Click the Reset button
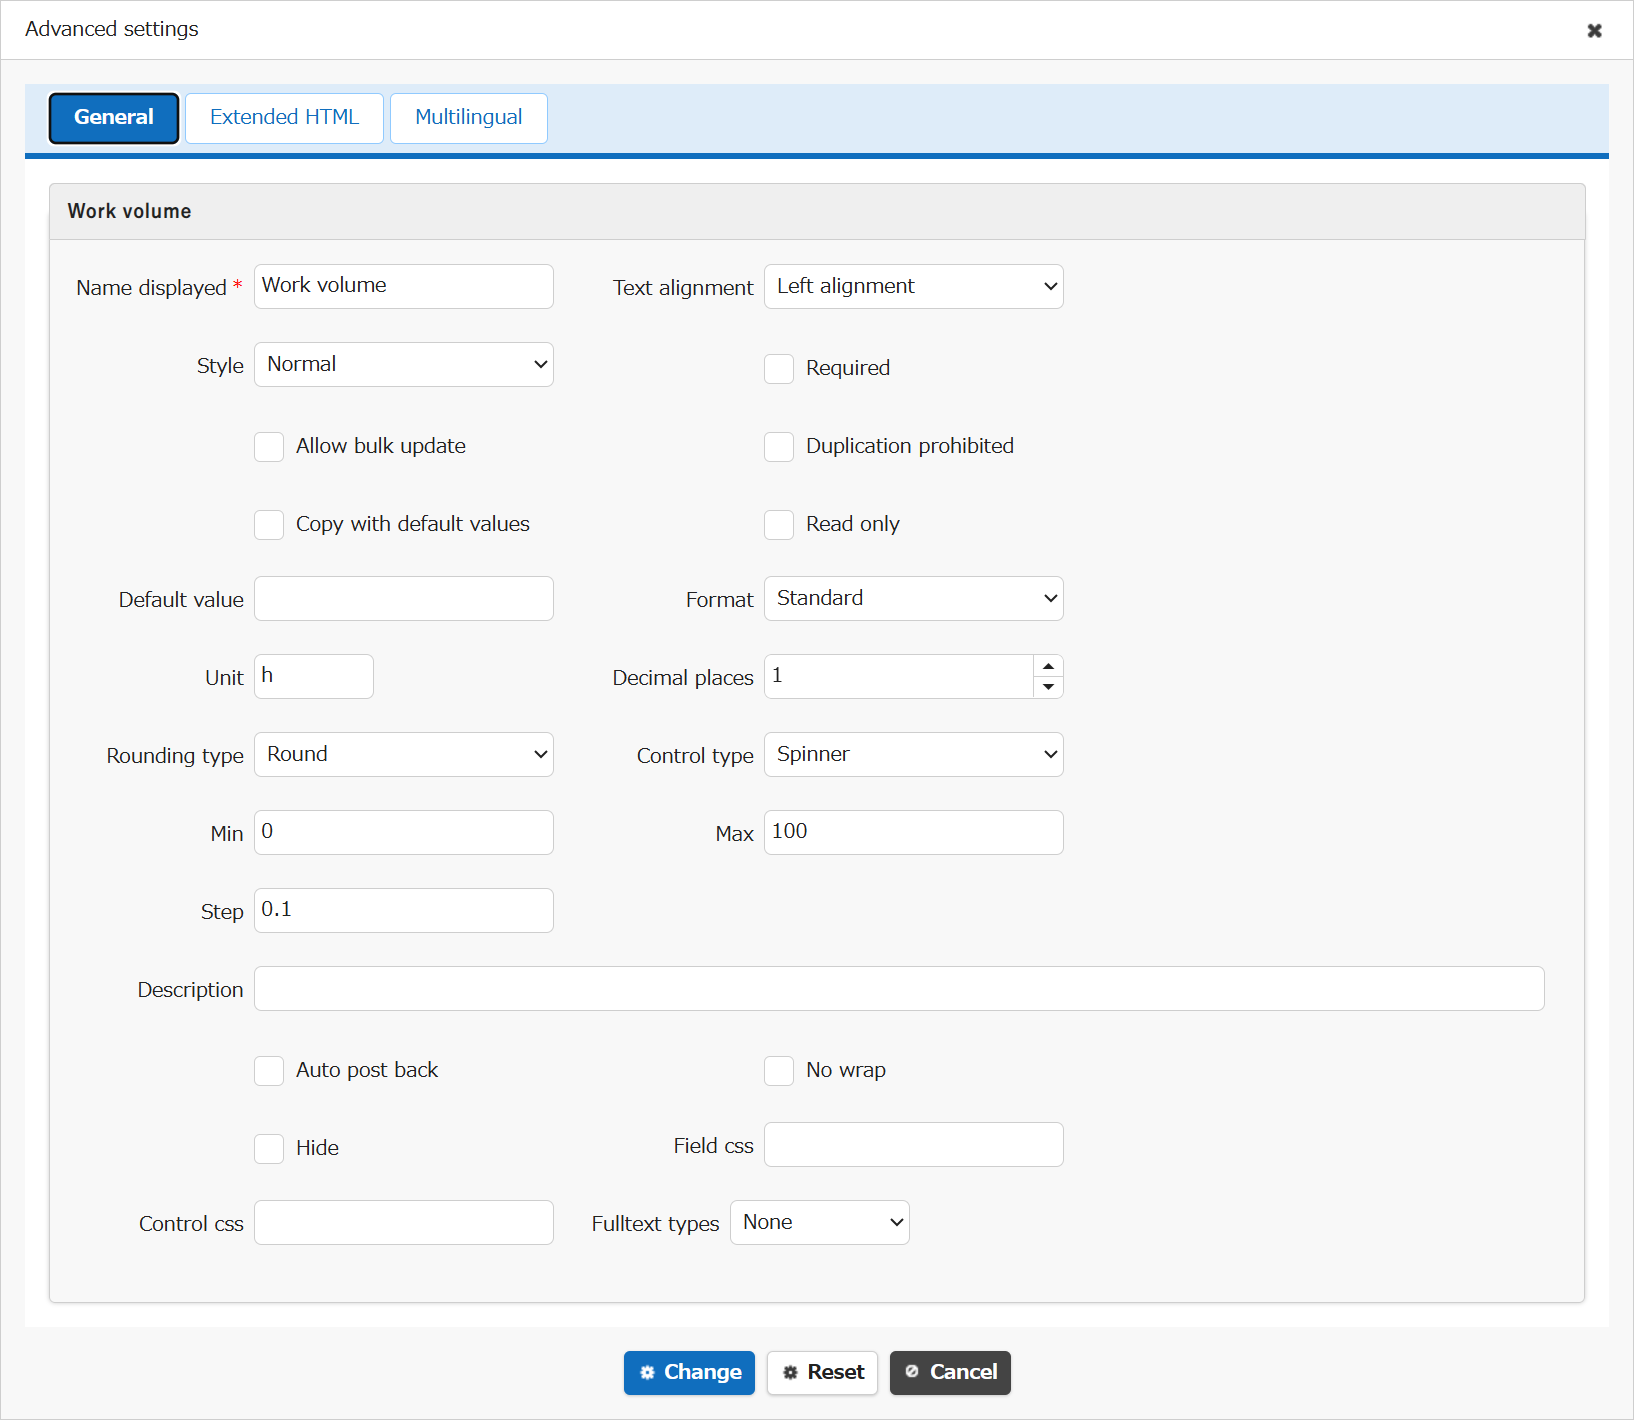Screen dimensions: 1634x1420 [822, 1372]
